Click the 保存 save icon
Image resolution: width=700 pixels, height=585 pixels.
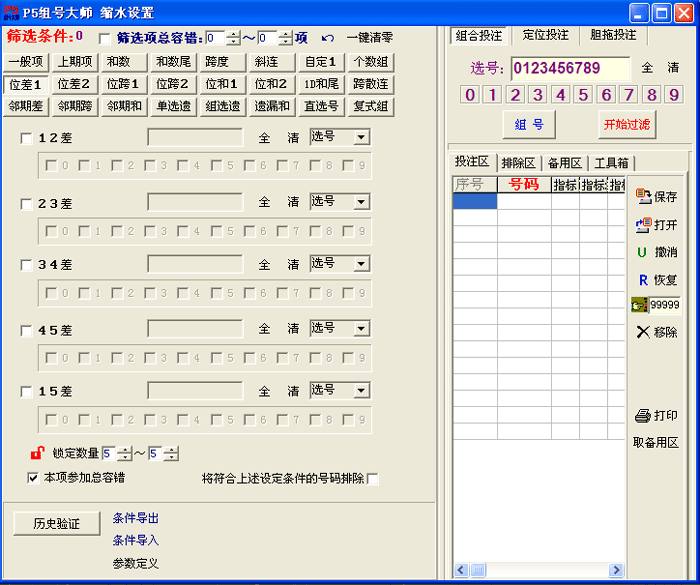click(643, 196)
